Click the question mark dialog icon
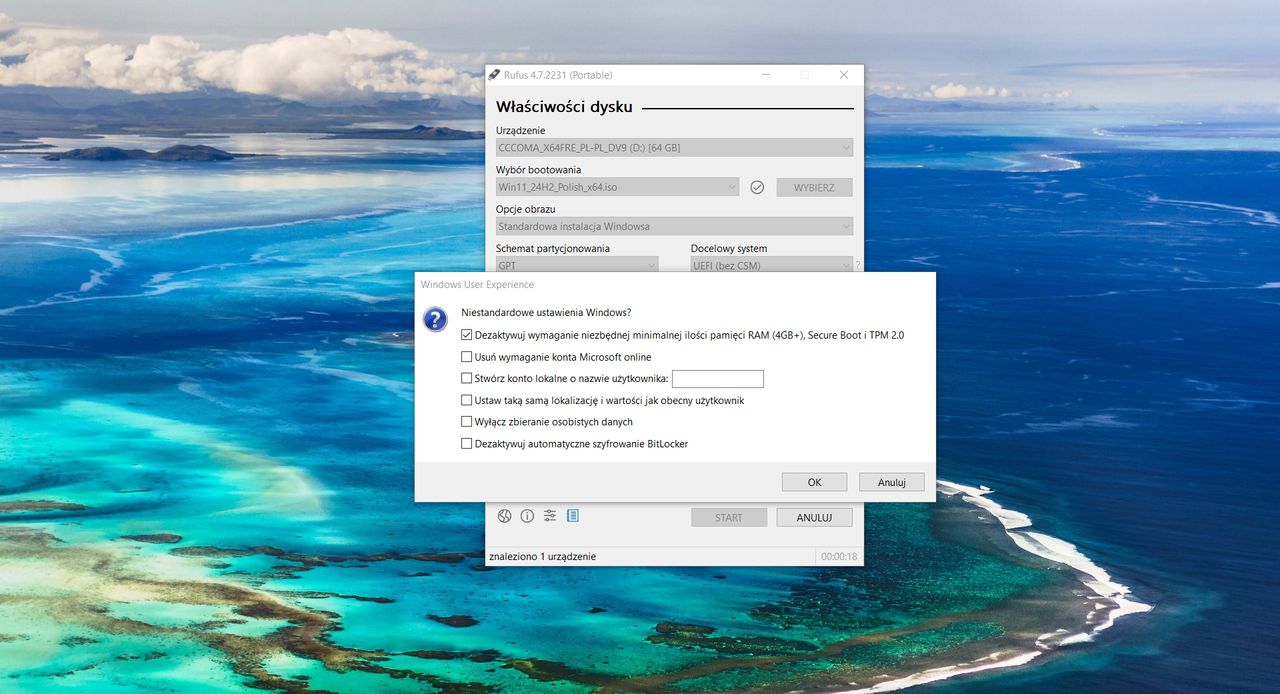This screenshot has height=694, width=1280. tap(435, 319)
